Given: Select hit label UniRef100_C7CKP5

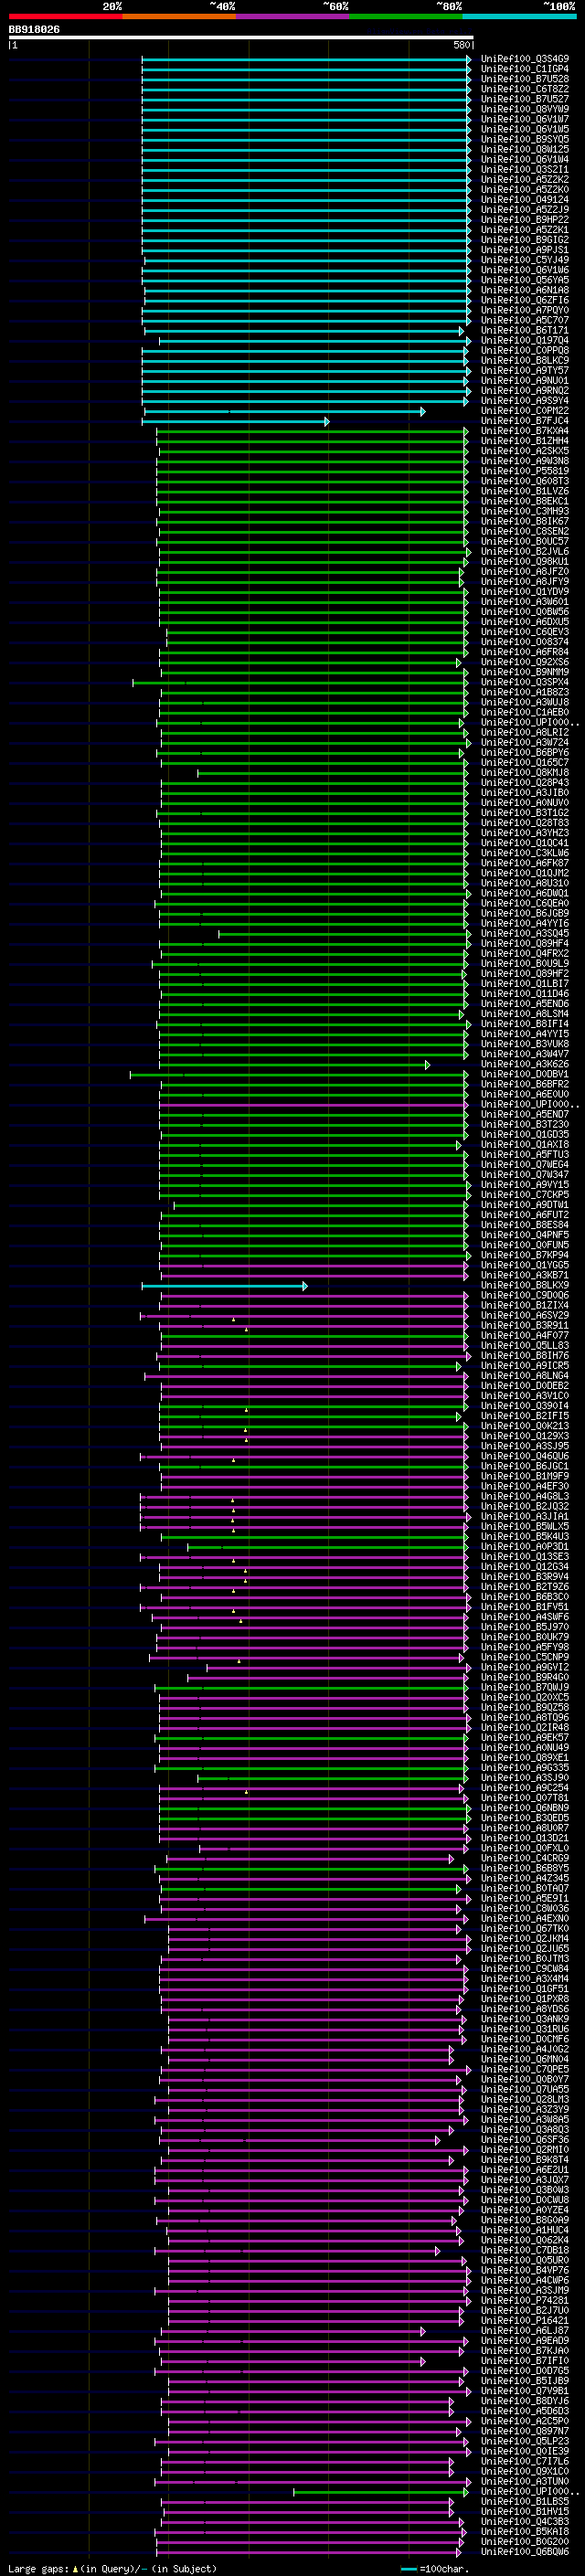Looking at the screenshot, I should (525, 1195).
